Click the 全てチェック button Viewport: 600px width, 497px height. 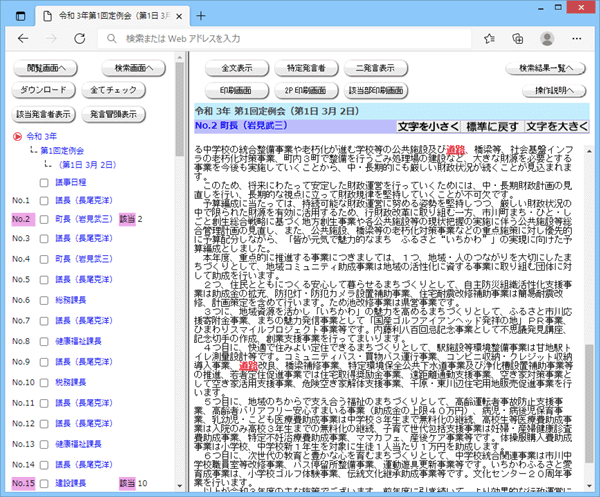point(114,90)
